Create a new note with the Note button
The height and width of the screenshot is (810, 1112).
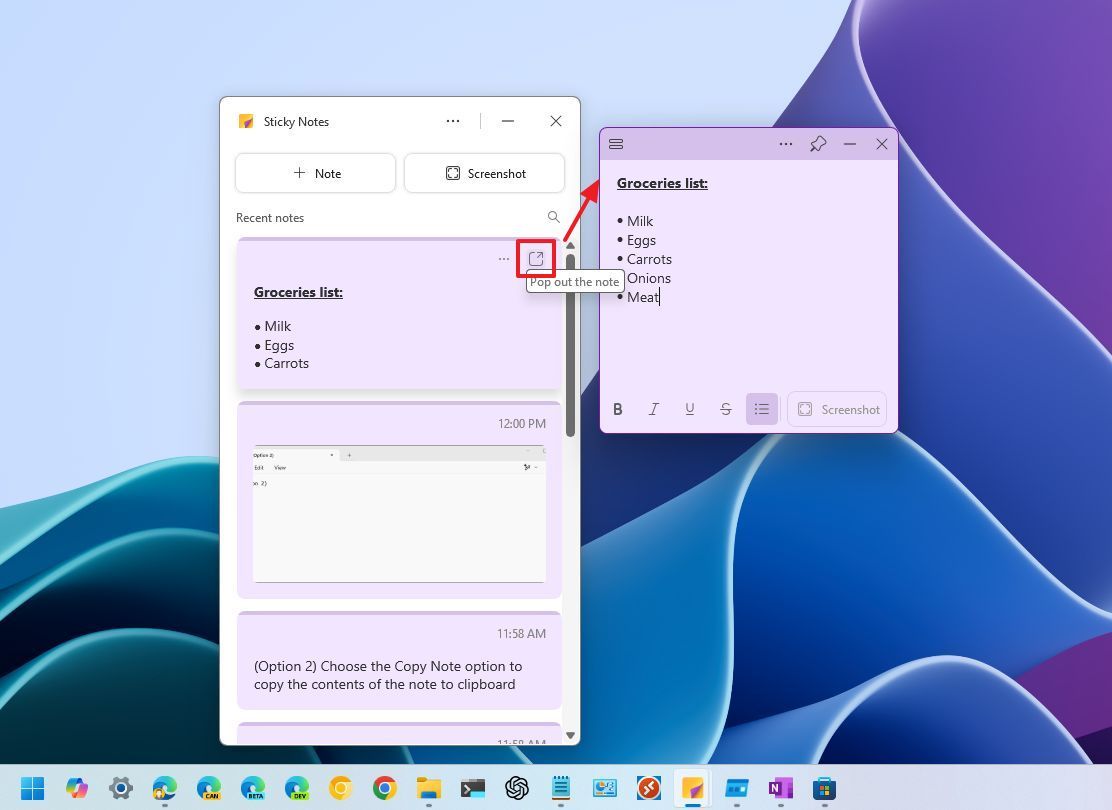315,173
